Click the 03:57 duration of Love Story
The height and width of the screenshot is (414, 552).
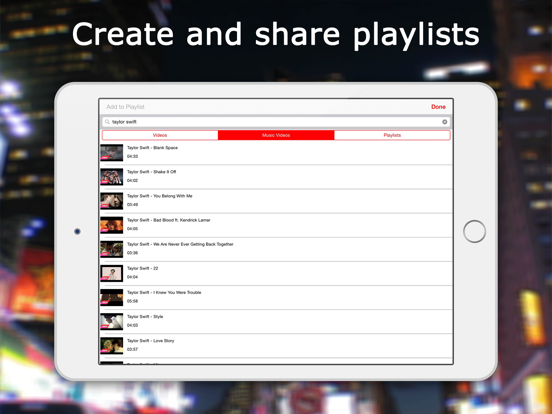point(132,349)
